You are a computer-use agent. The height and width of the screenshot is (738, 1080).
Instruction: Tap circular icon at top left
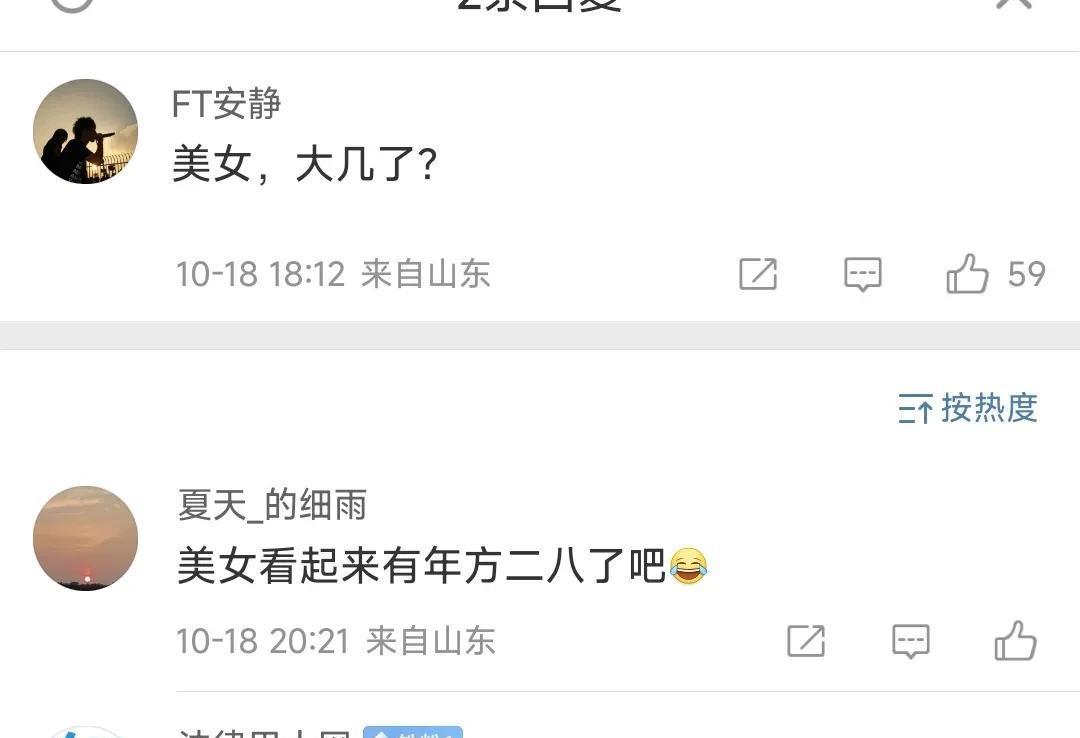pos(72,3)
